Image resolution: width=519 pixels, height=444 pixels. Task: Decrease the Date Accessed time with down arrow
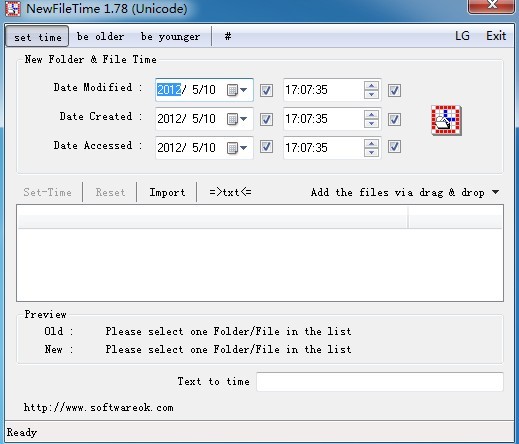point(371,152)
